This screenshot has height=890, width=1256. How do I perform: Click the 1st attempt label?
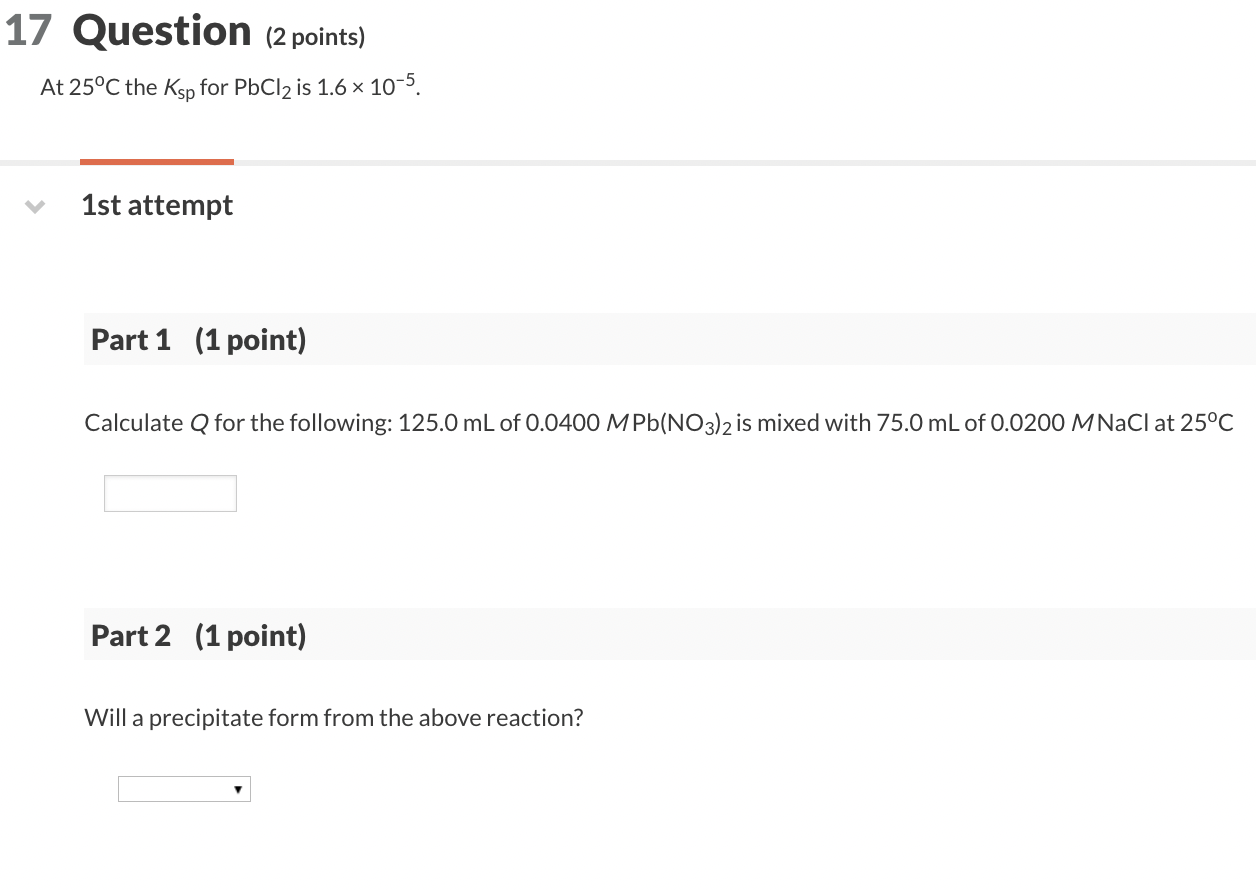pyautogui.click(x=157, y=205)
